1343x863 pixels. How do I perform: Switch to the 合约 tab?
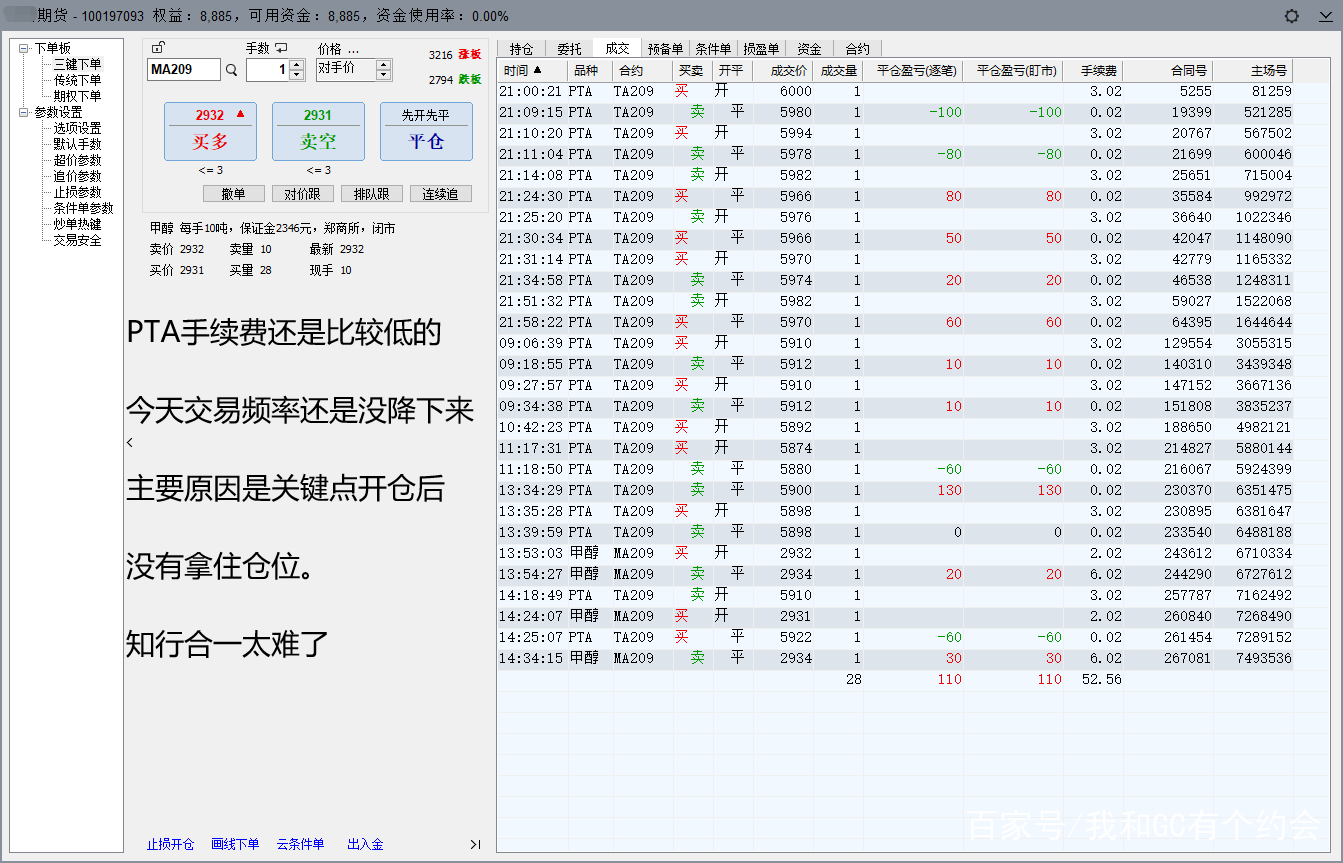click(x=857, y=48)
